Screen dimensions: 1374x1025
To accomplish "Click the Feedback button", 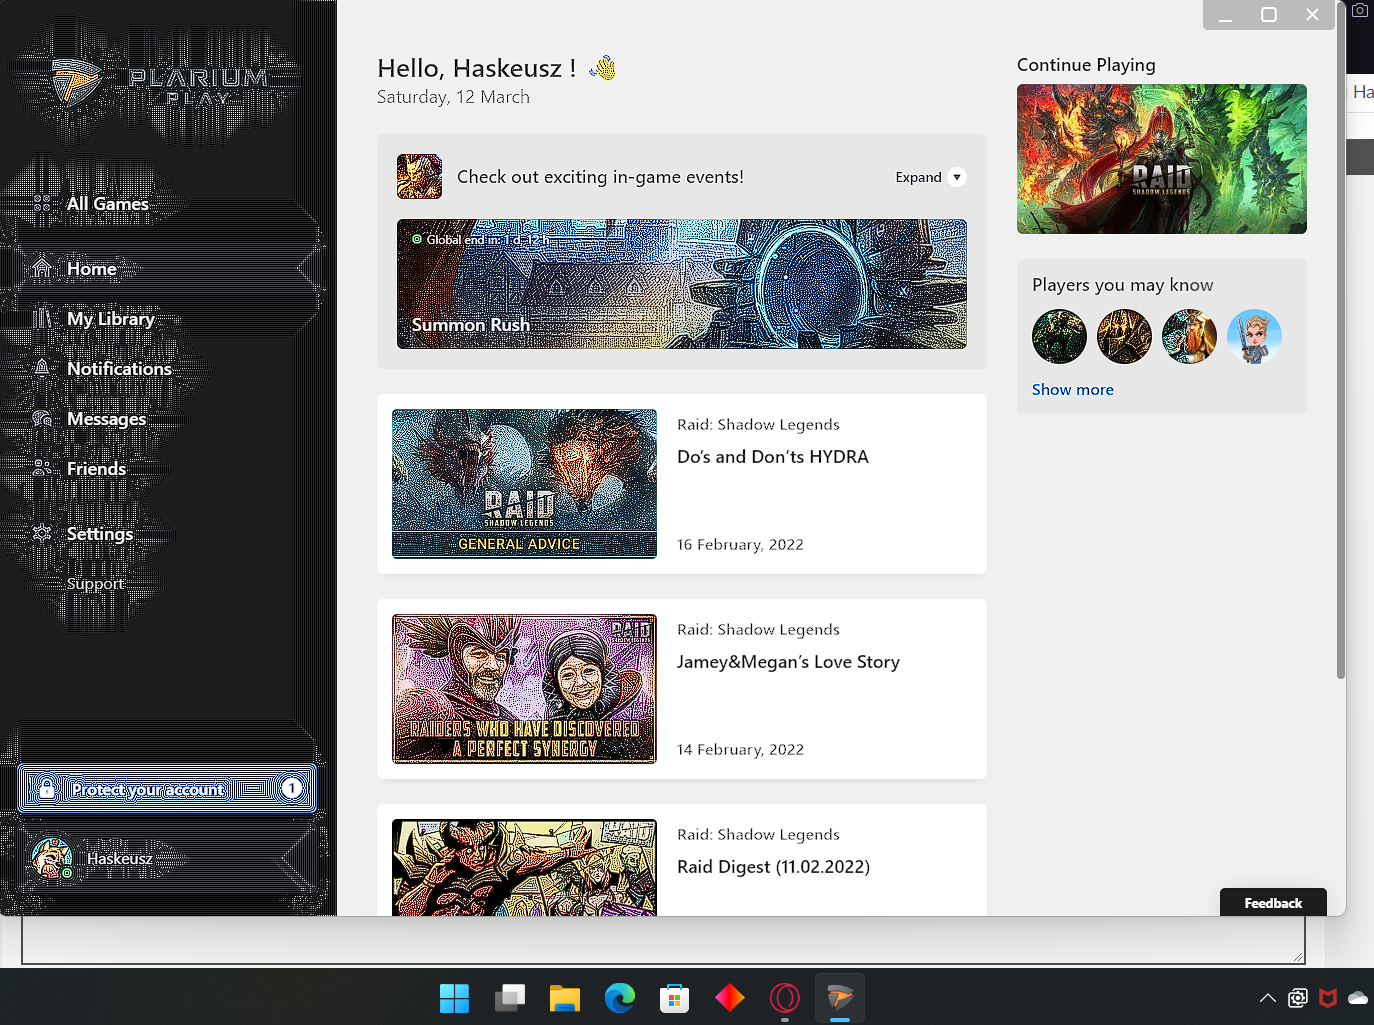I will [1273, 902].
